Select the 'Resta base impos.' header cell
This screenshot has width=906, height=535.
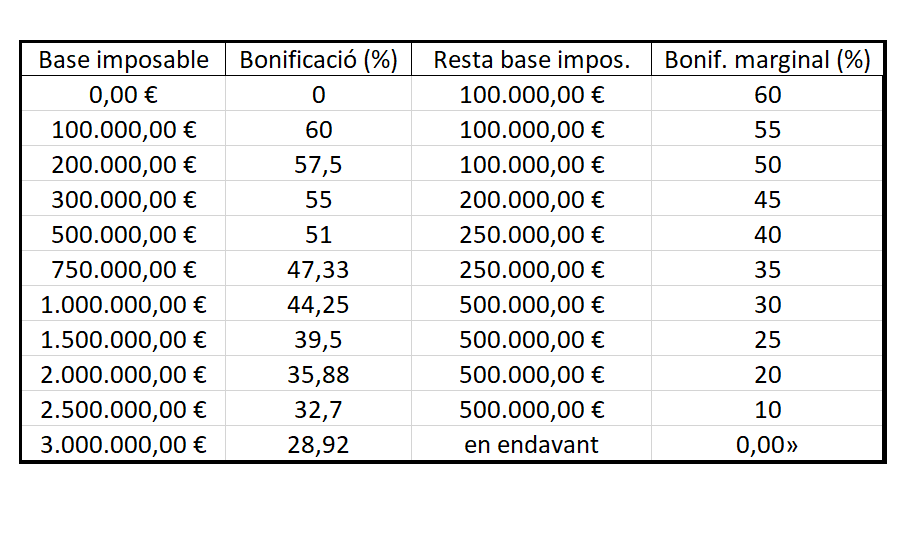(x=531, y=60)
